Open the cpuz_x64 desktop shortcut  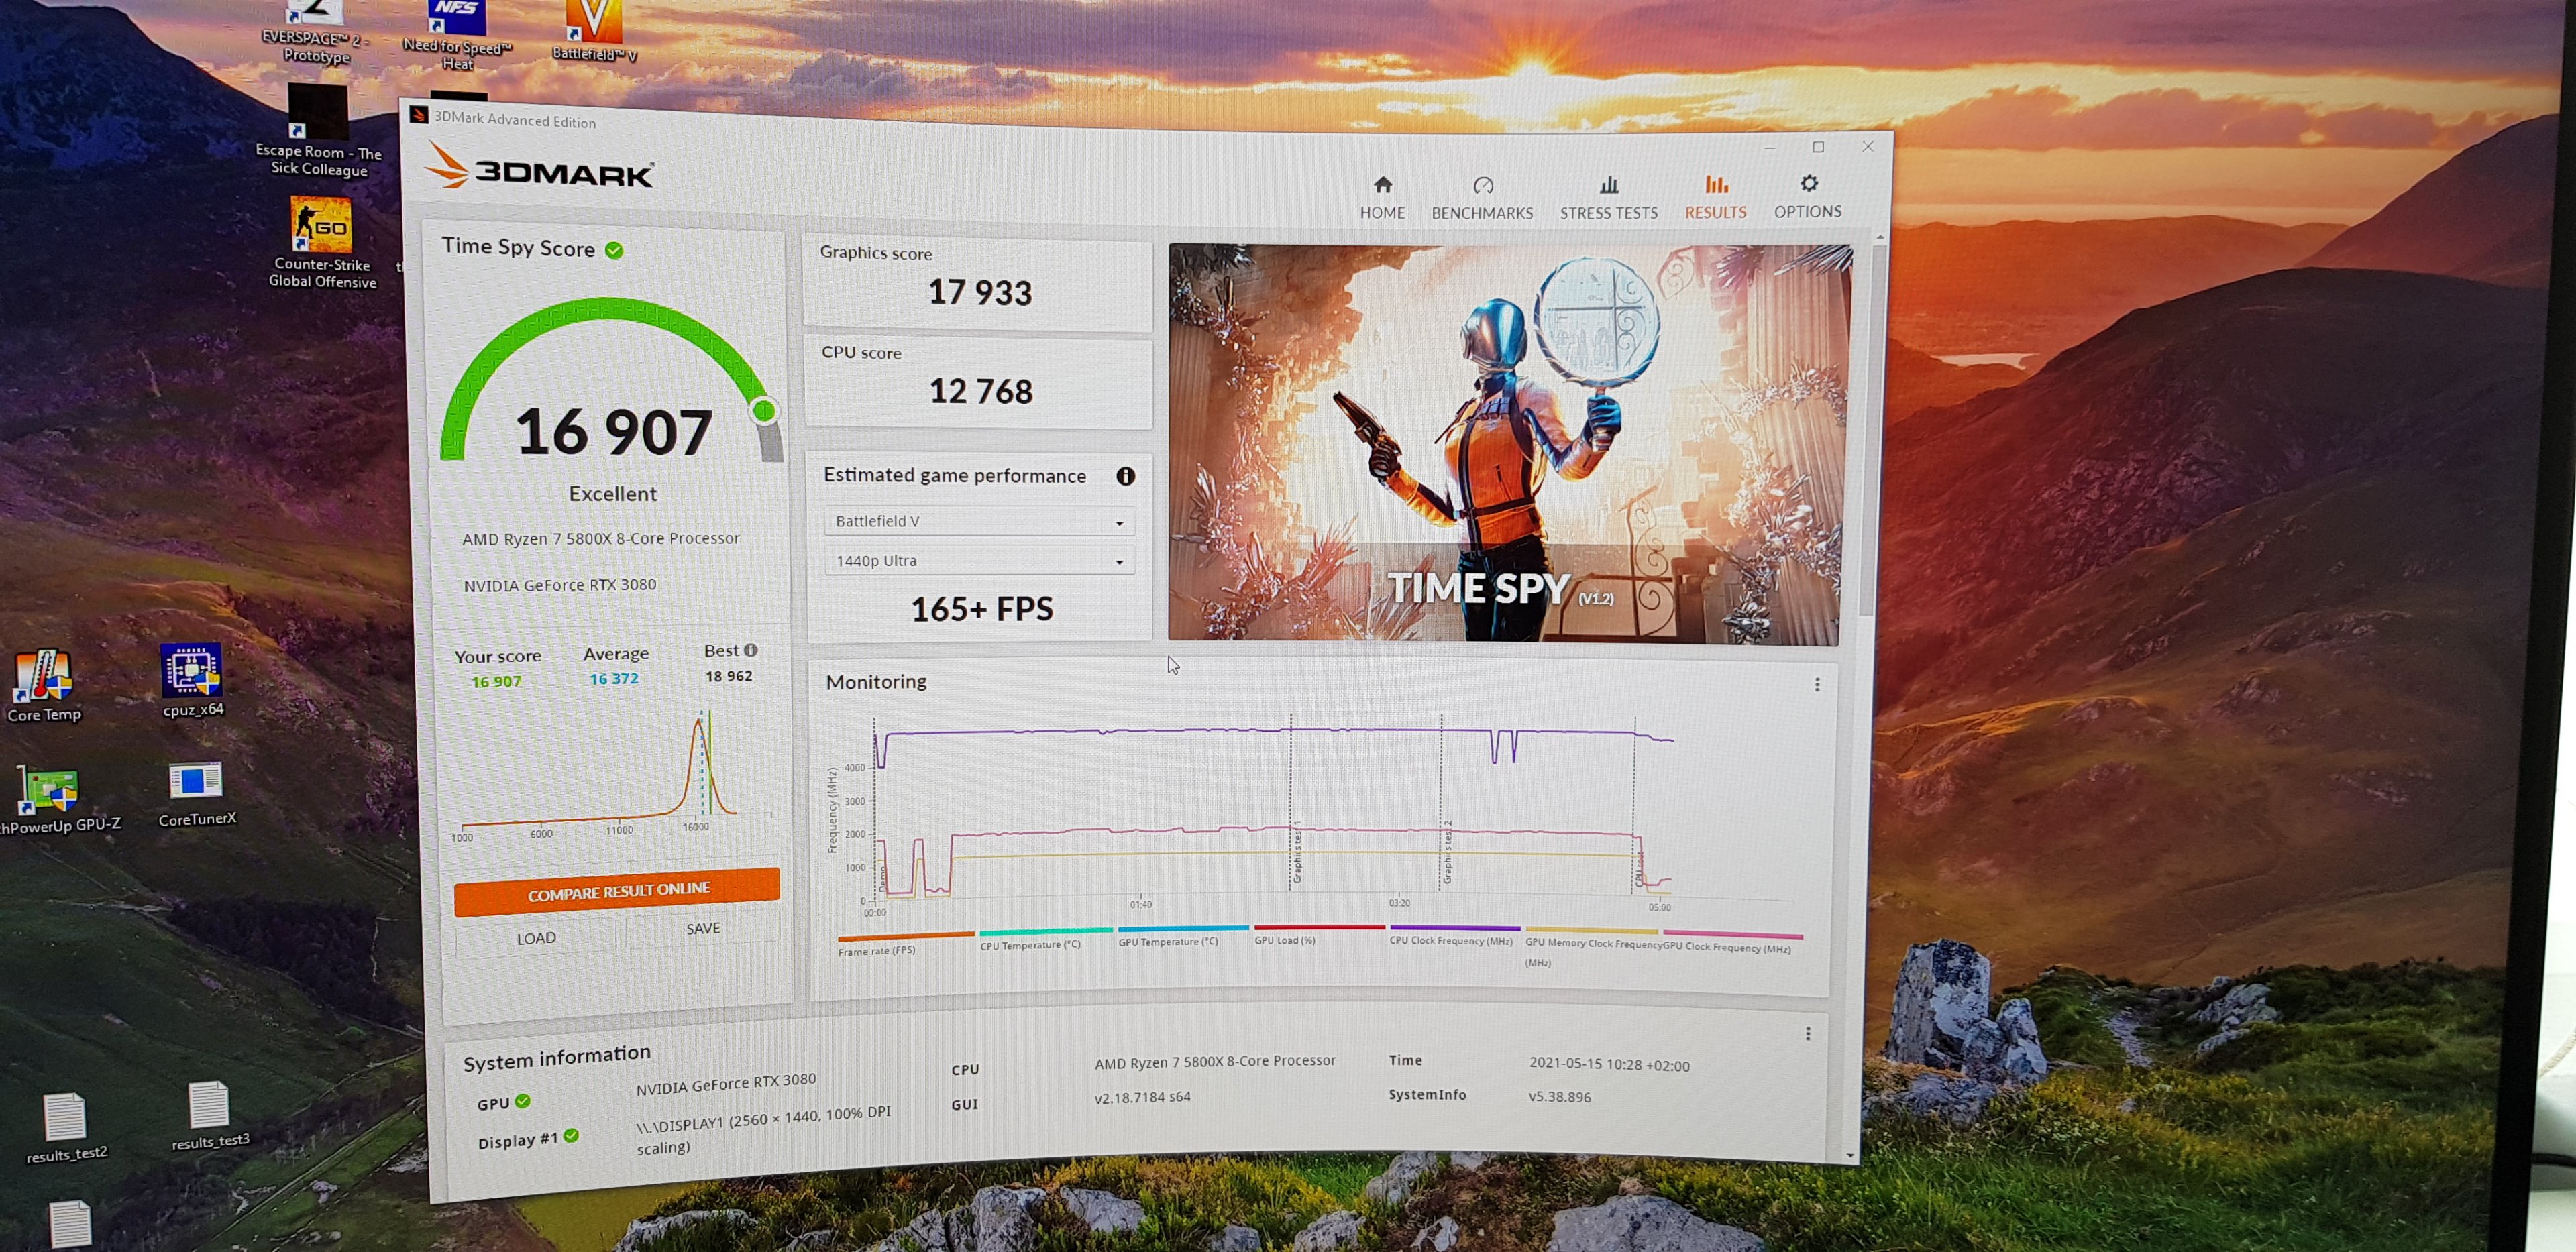pos(192,672)
